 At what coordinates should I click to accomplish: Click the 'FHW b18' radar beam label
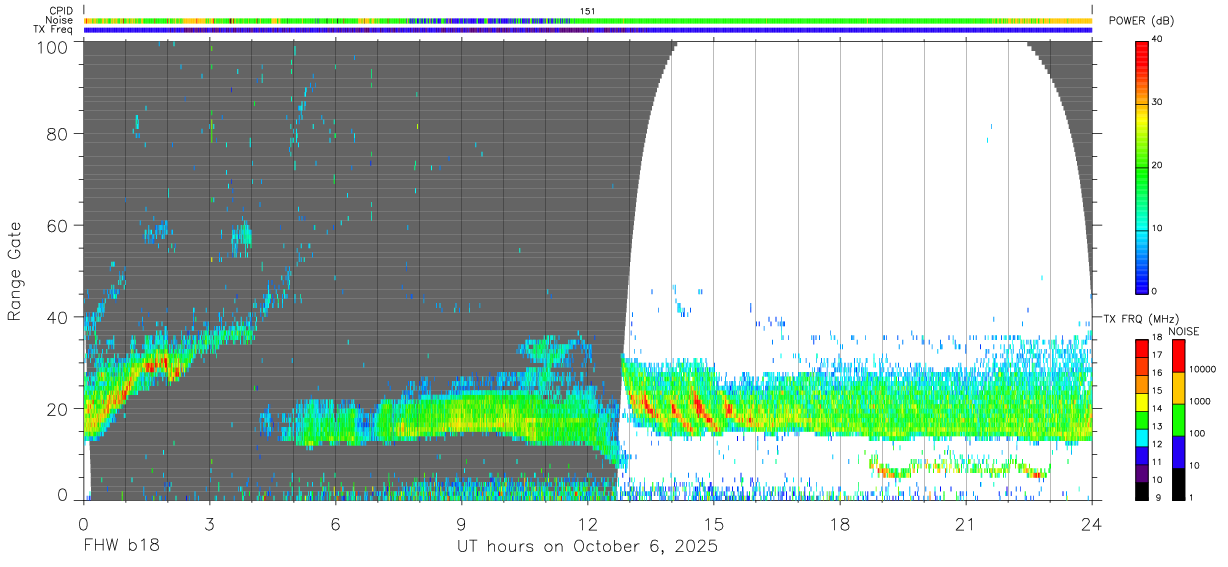click(x=121, y=547)
